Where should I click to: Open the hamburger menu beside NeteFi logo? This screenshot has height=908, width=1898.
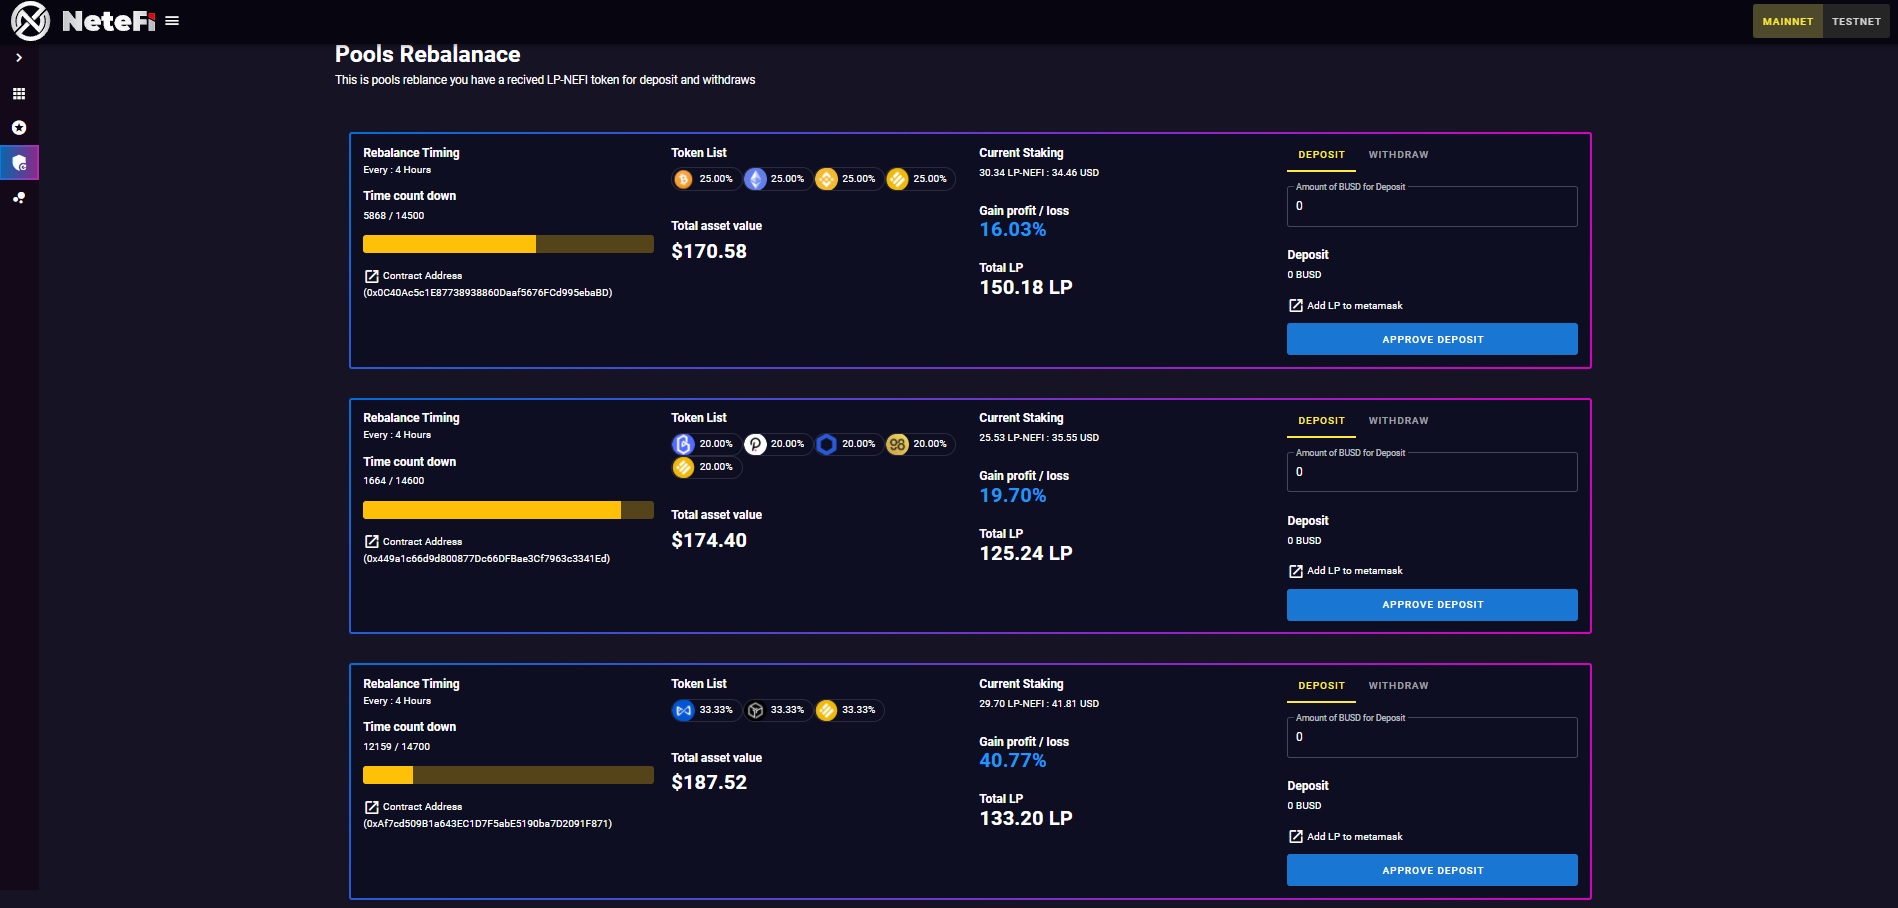pyautogui.click(x=172, y=21)
